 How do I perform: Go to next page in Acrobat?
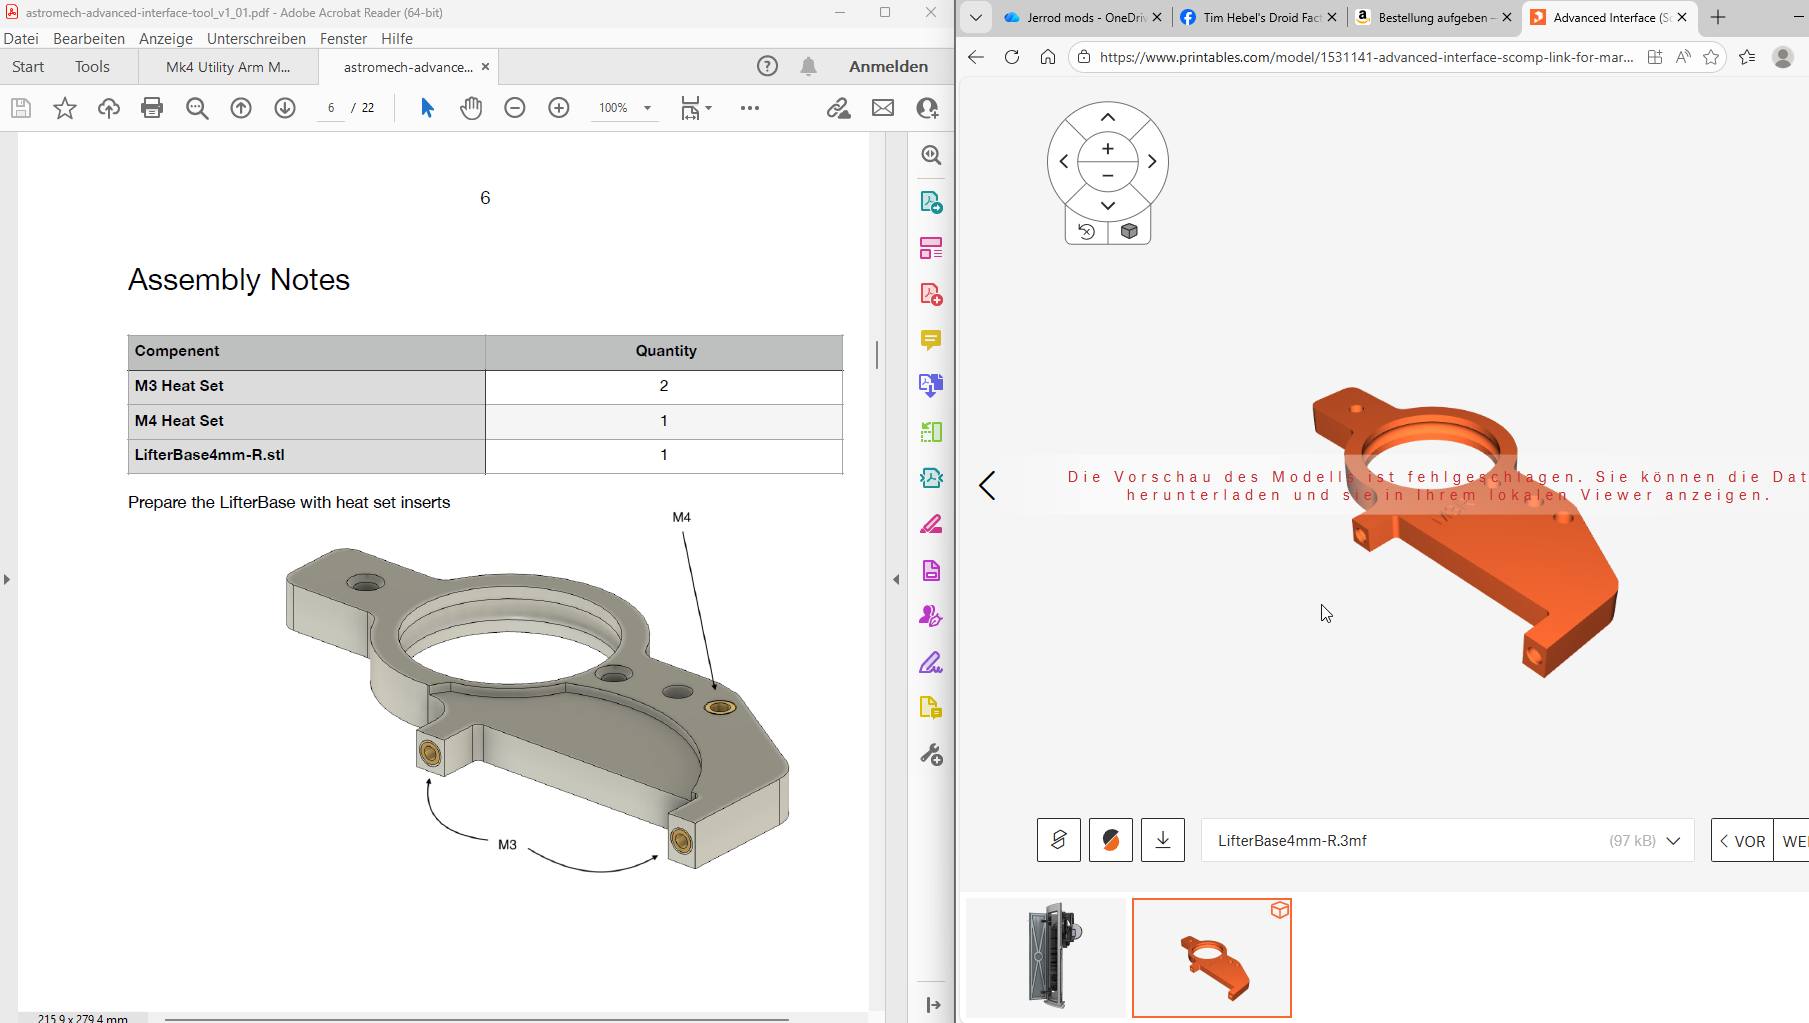pos(285,108)
